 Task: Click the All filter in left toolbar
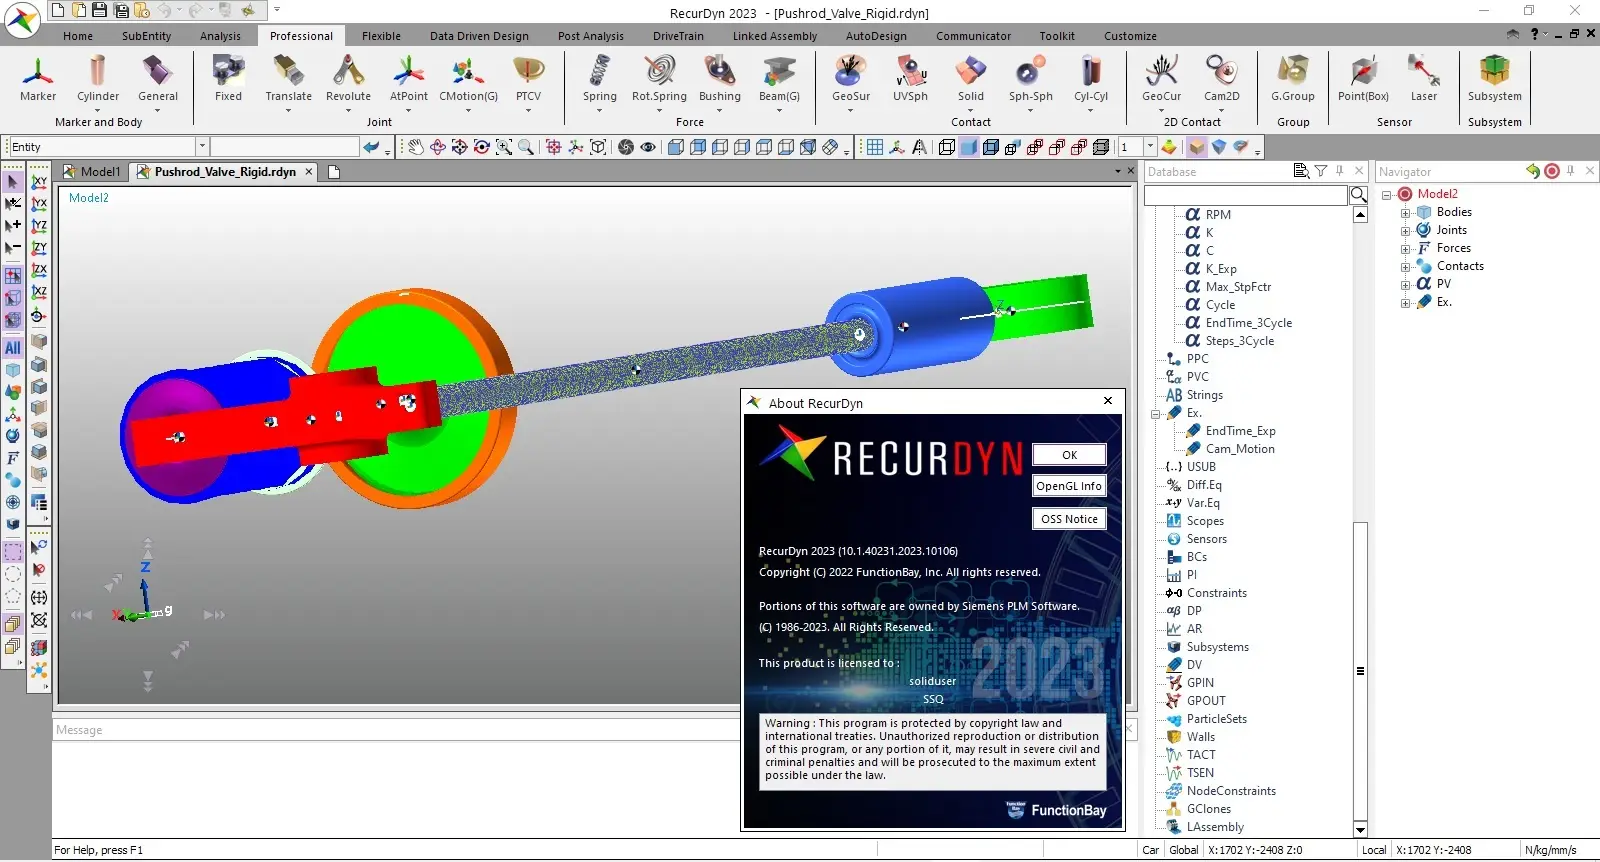(x=12, y=348)
